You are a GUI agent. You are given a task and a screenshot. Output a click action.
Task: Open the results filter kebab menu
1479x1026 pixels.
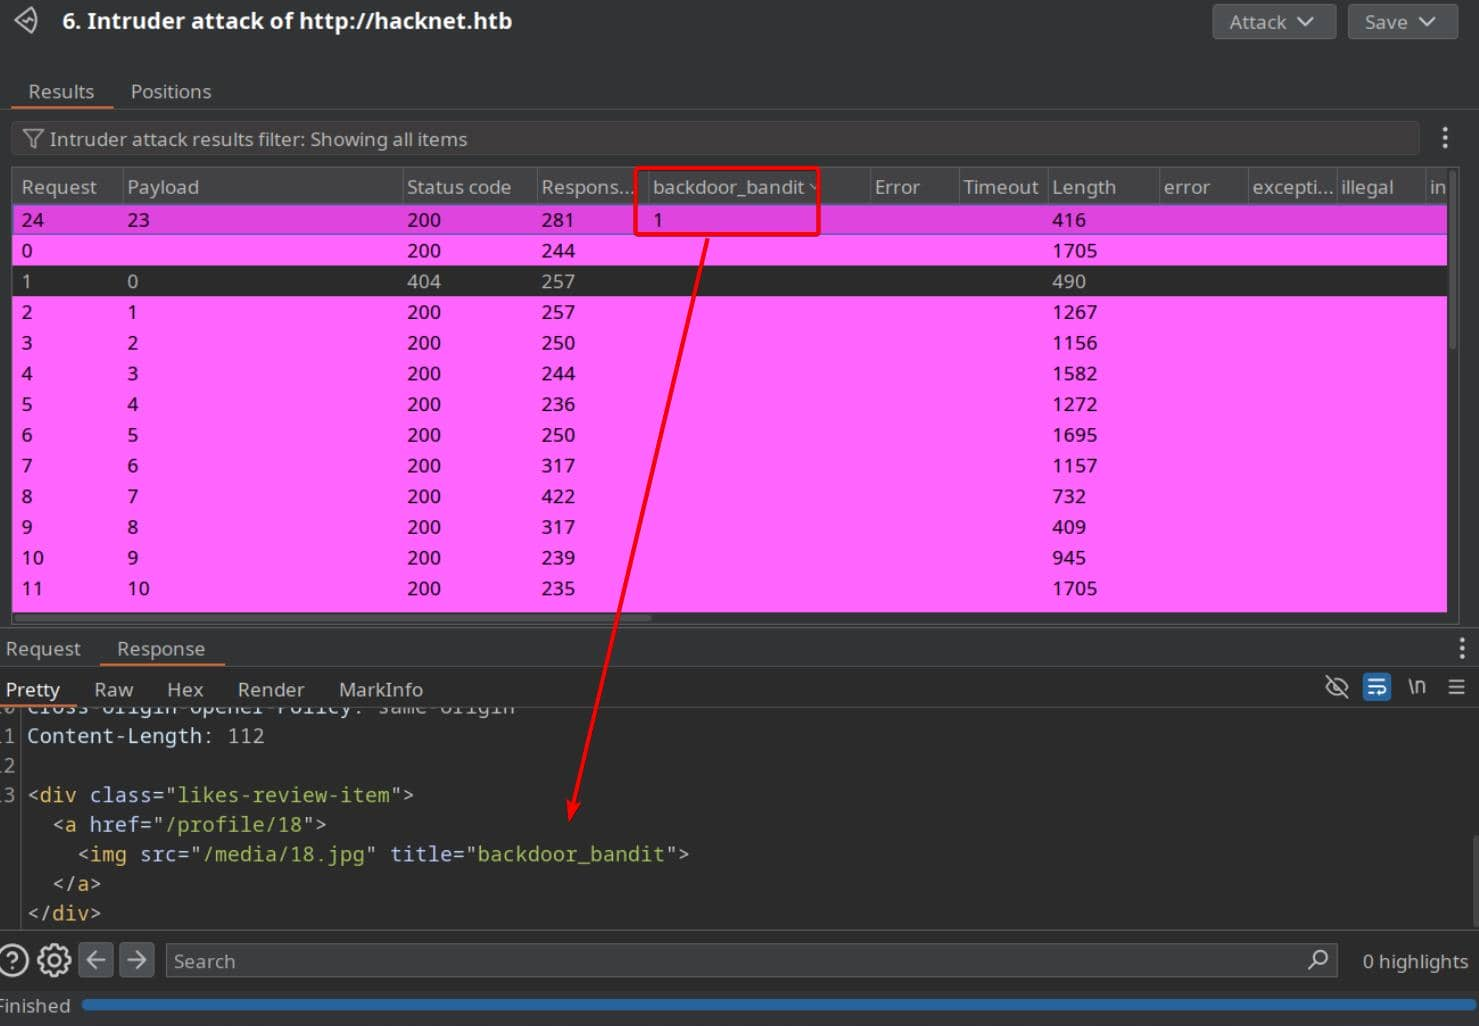click(1444, 138)
